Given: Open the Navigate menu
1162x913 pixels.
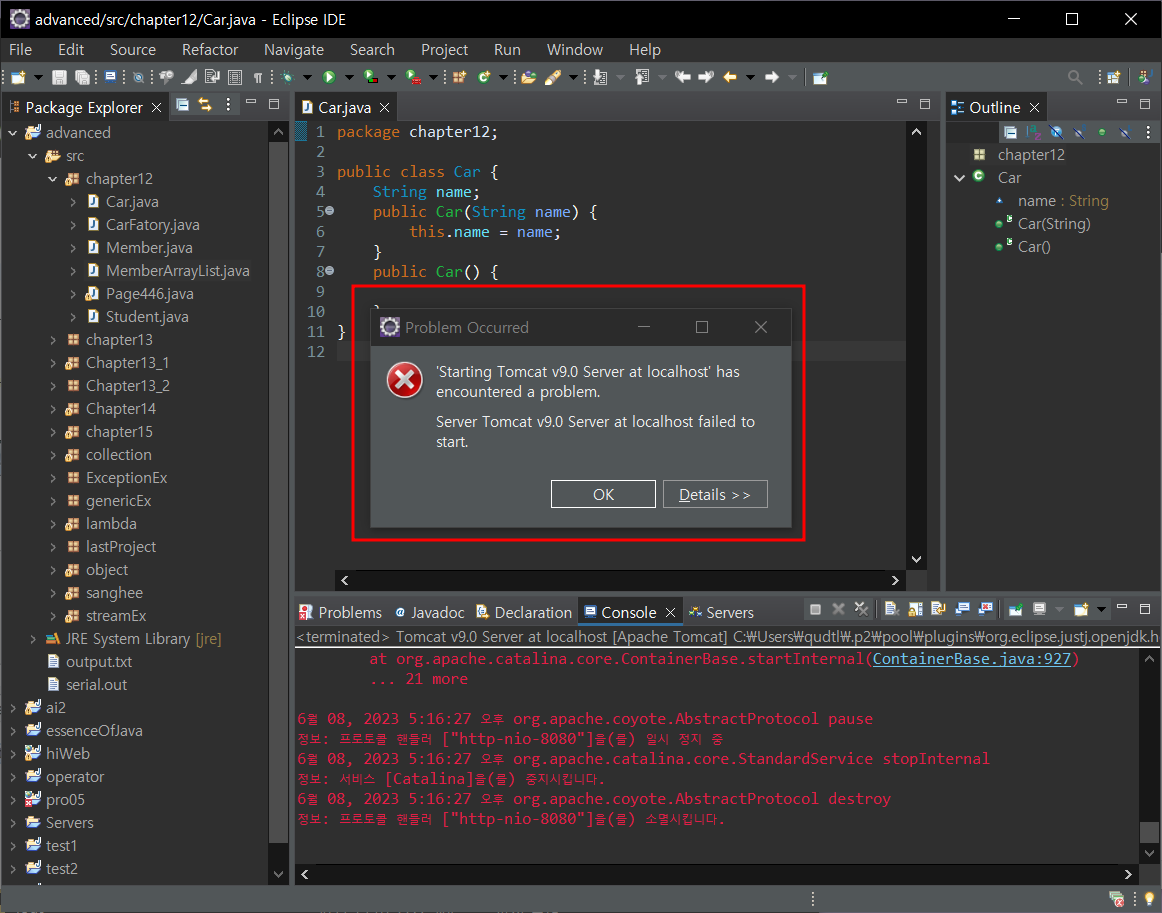Looking at the screenshot, I should pos(293,50).
